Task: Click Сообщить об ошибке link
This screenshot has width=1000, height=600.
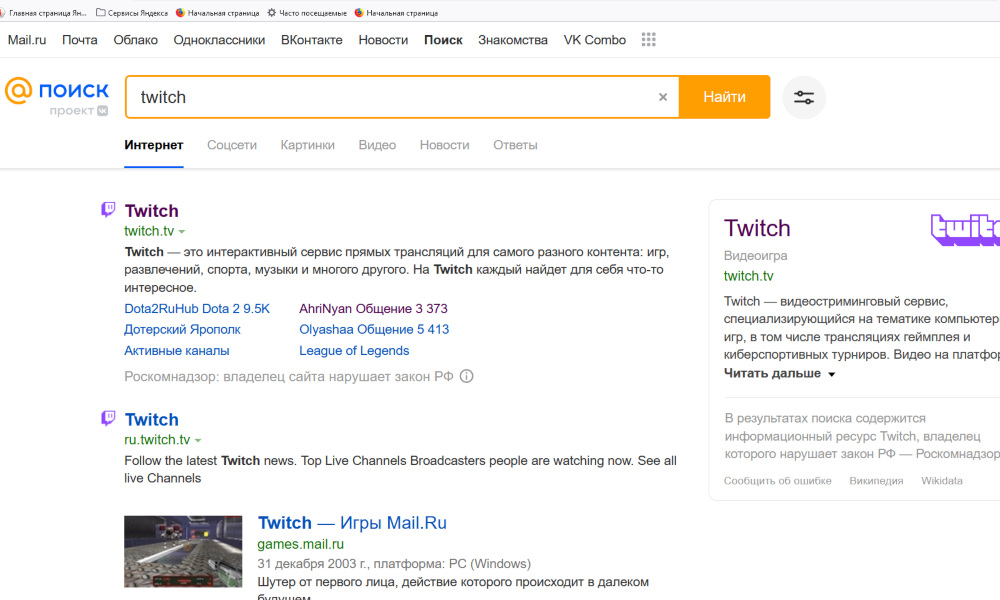Action: (x=777, y=481)
